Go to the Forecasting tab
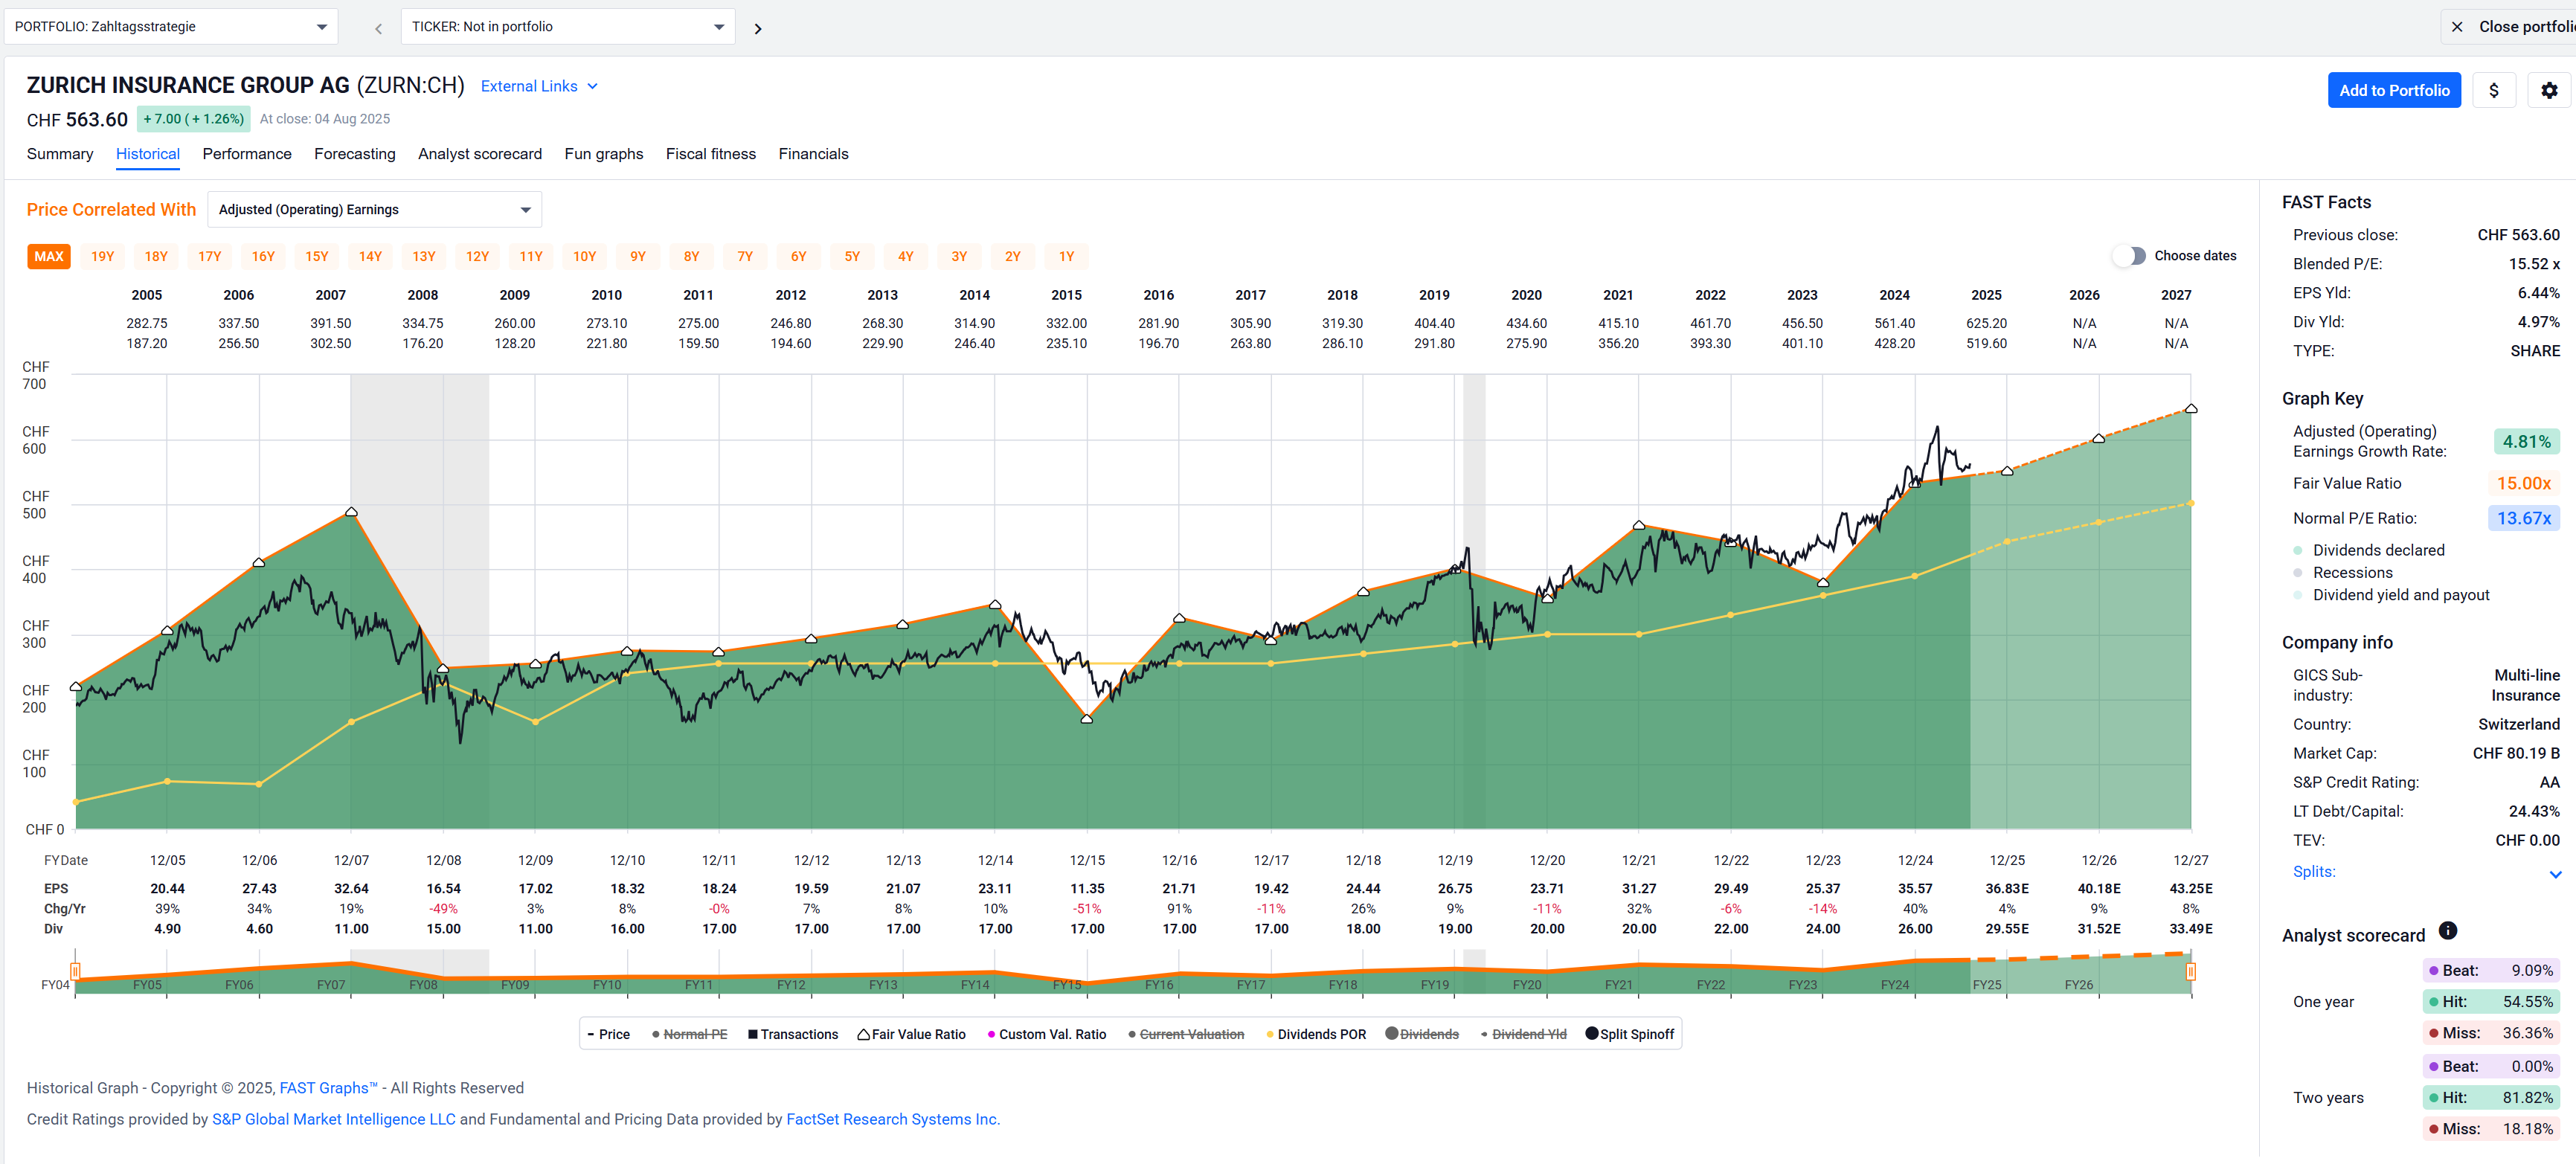This screenshot has height=1164, width=2576. [x=355, y=154]
